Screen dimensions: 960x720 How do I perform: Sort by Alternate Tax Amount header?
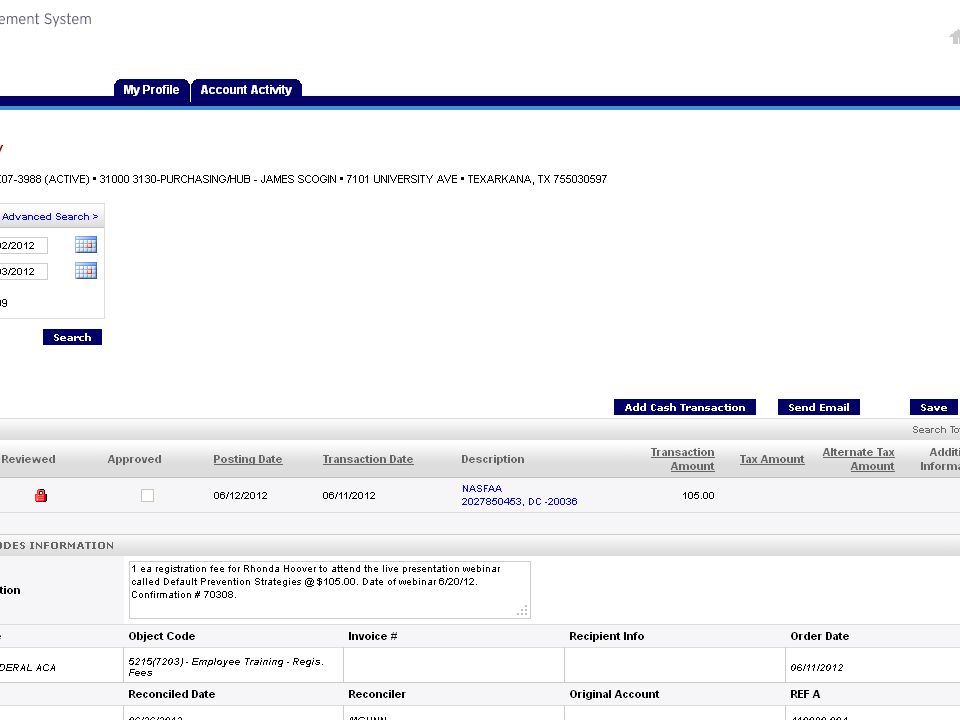pos(858,459)
